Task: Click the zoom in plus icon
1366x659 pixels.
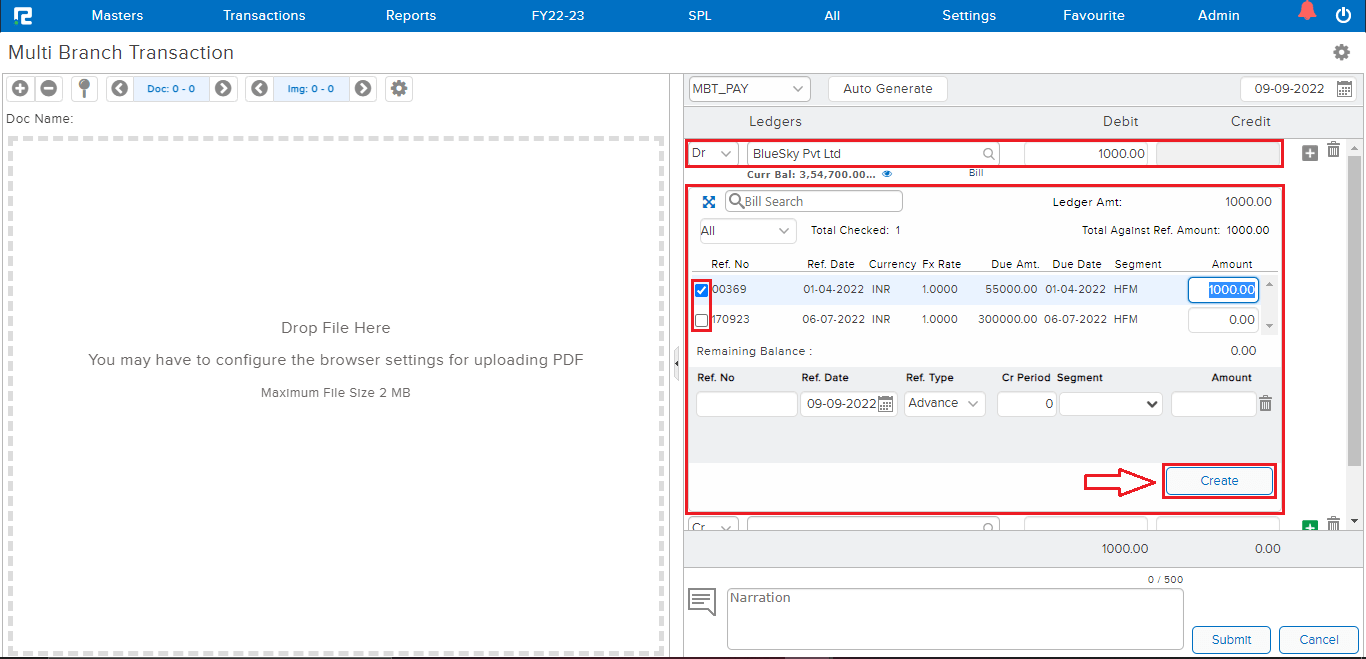Action: [x=20, y=89]
